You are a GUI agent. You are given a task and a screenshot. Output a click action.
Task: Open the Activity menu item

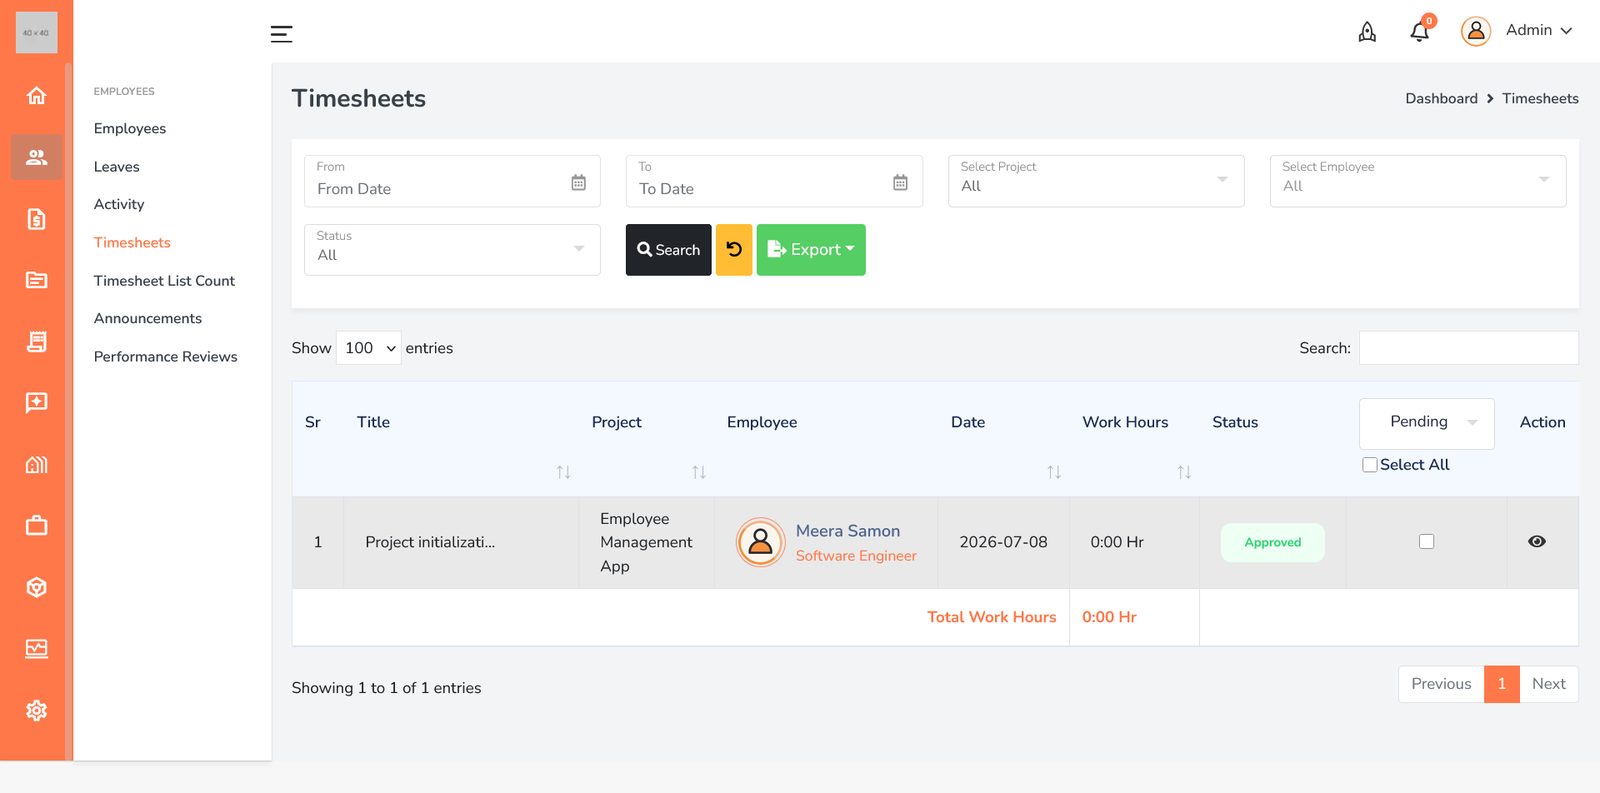[119, 204]
